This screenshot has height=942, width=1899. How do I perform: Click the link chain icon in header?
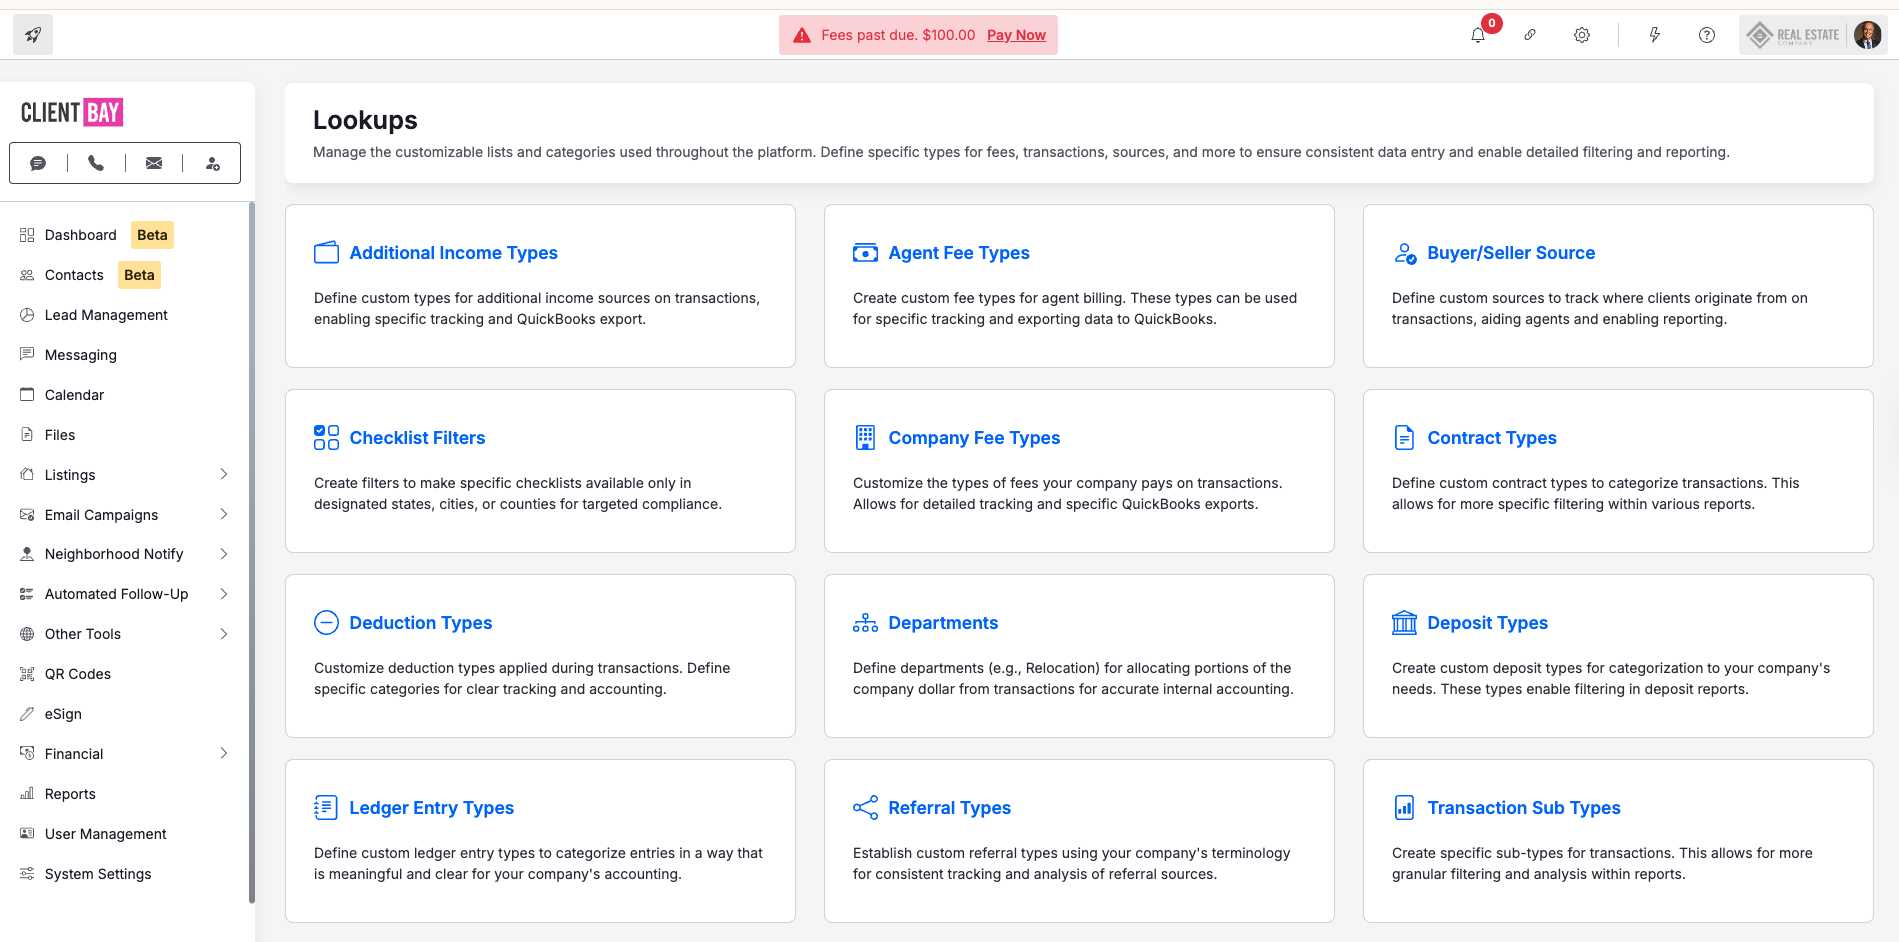coord(1529,35)
